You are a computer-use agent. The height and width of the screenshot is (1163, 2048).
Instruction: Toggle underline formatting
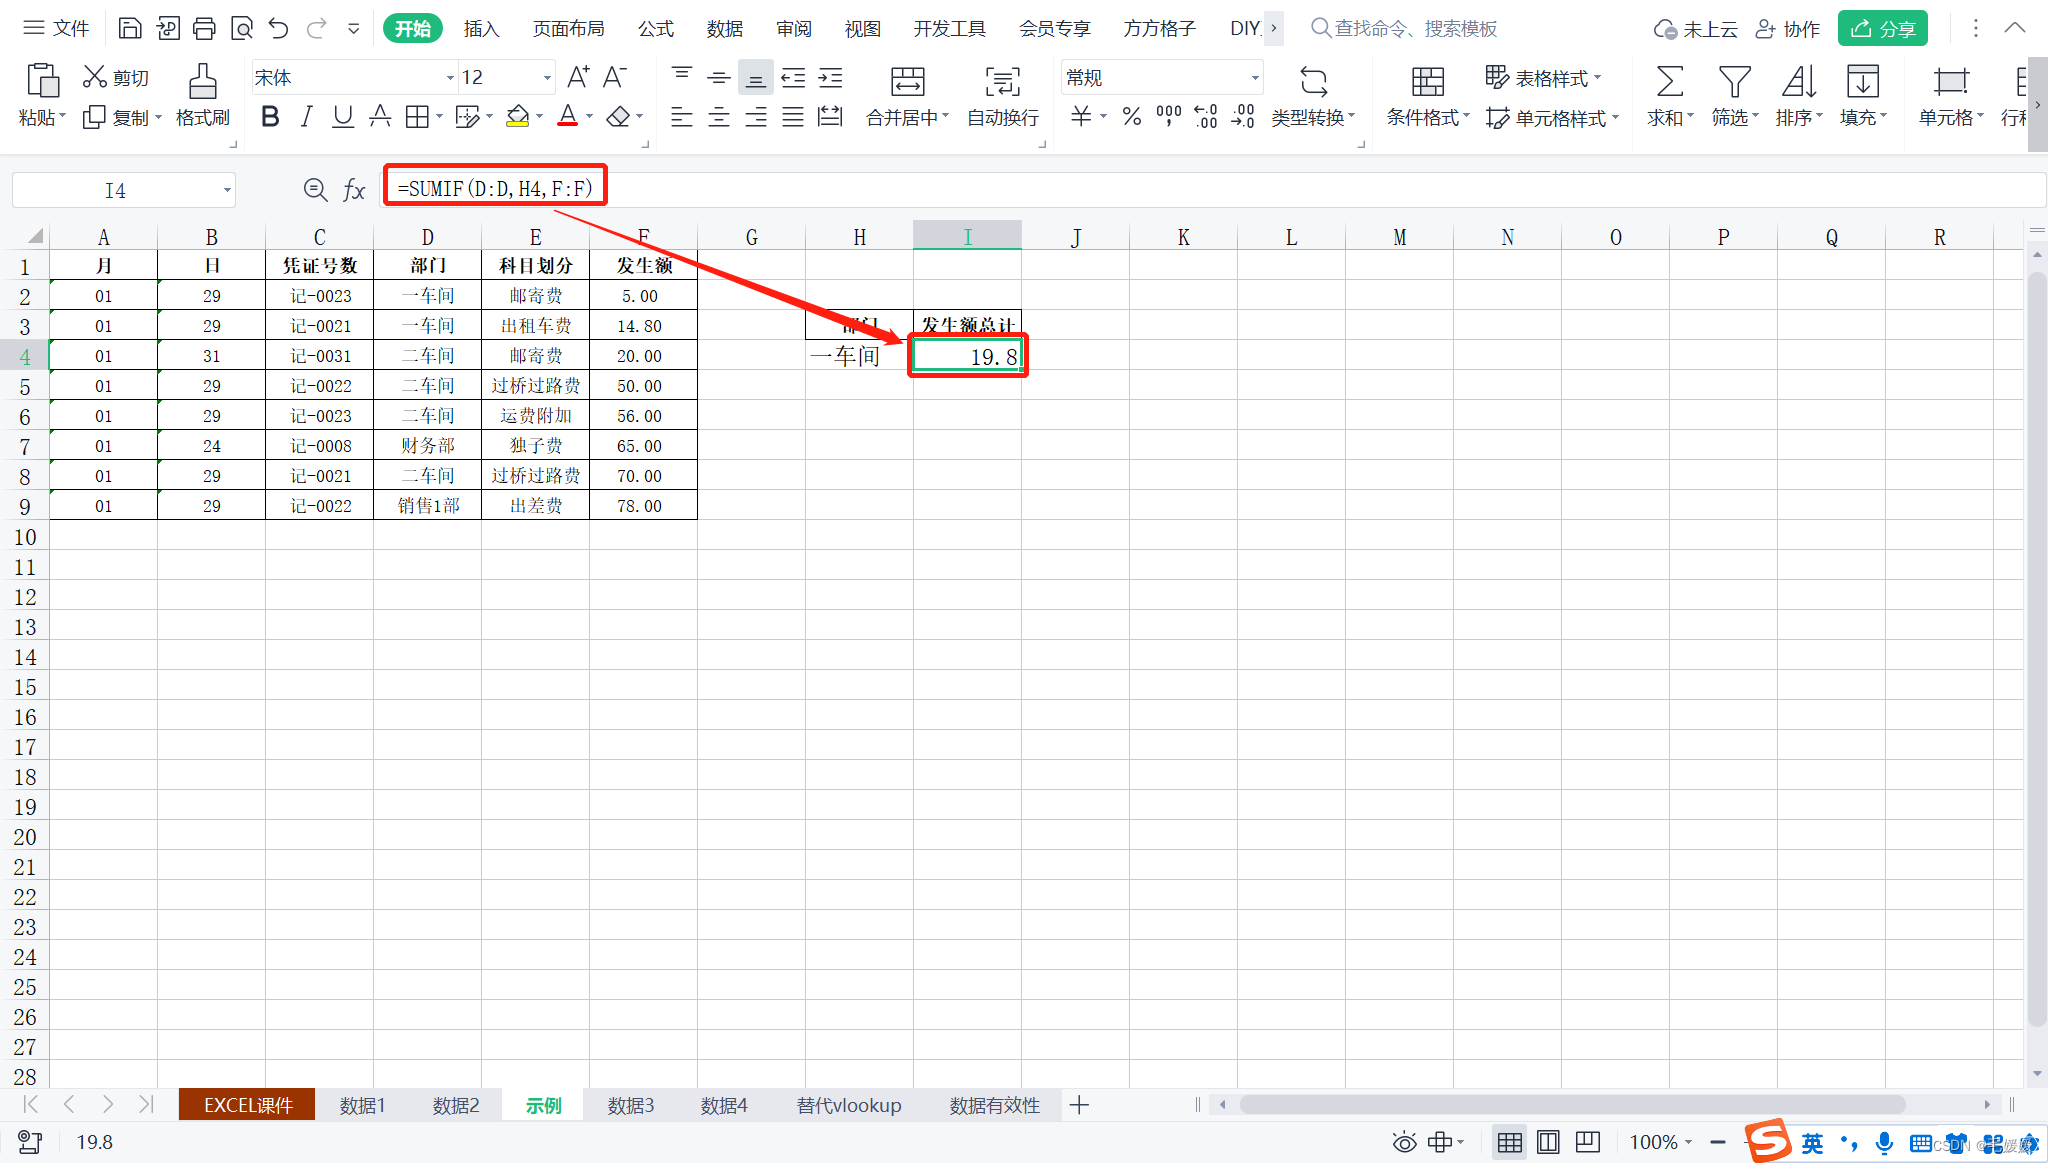coord(343,117)
